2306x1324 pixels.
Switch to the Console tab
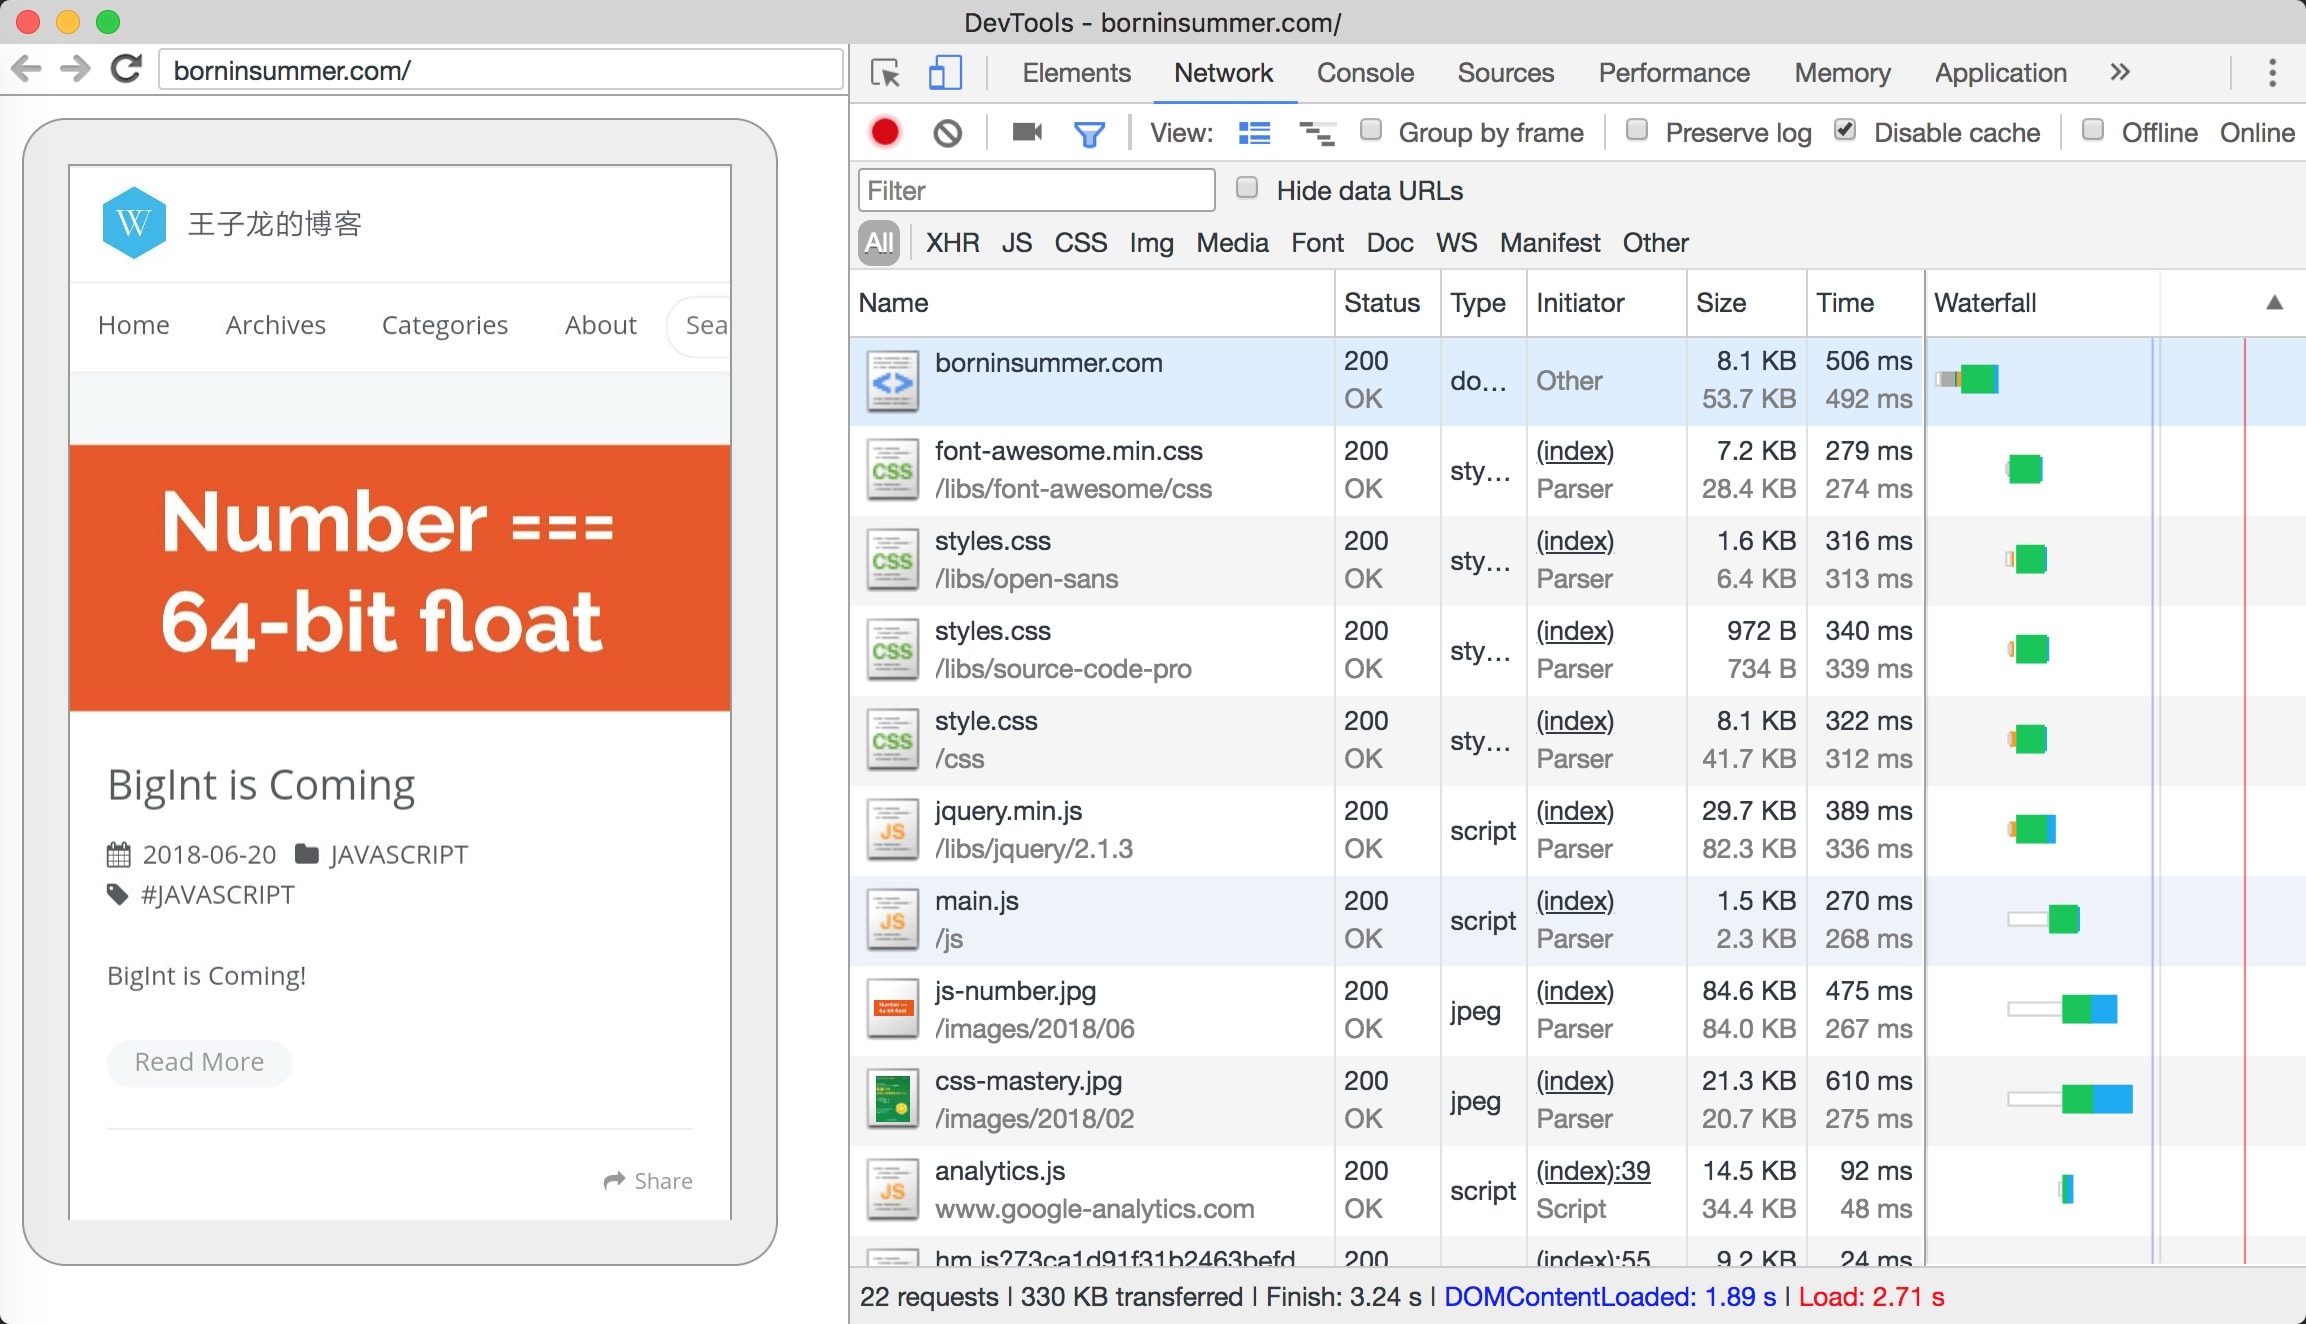click(x=1364, y=73)
